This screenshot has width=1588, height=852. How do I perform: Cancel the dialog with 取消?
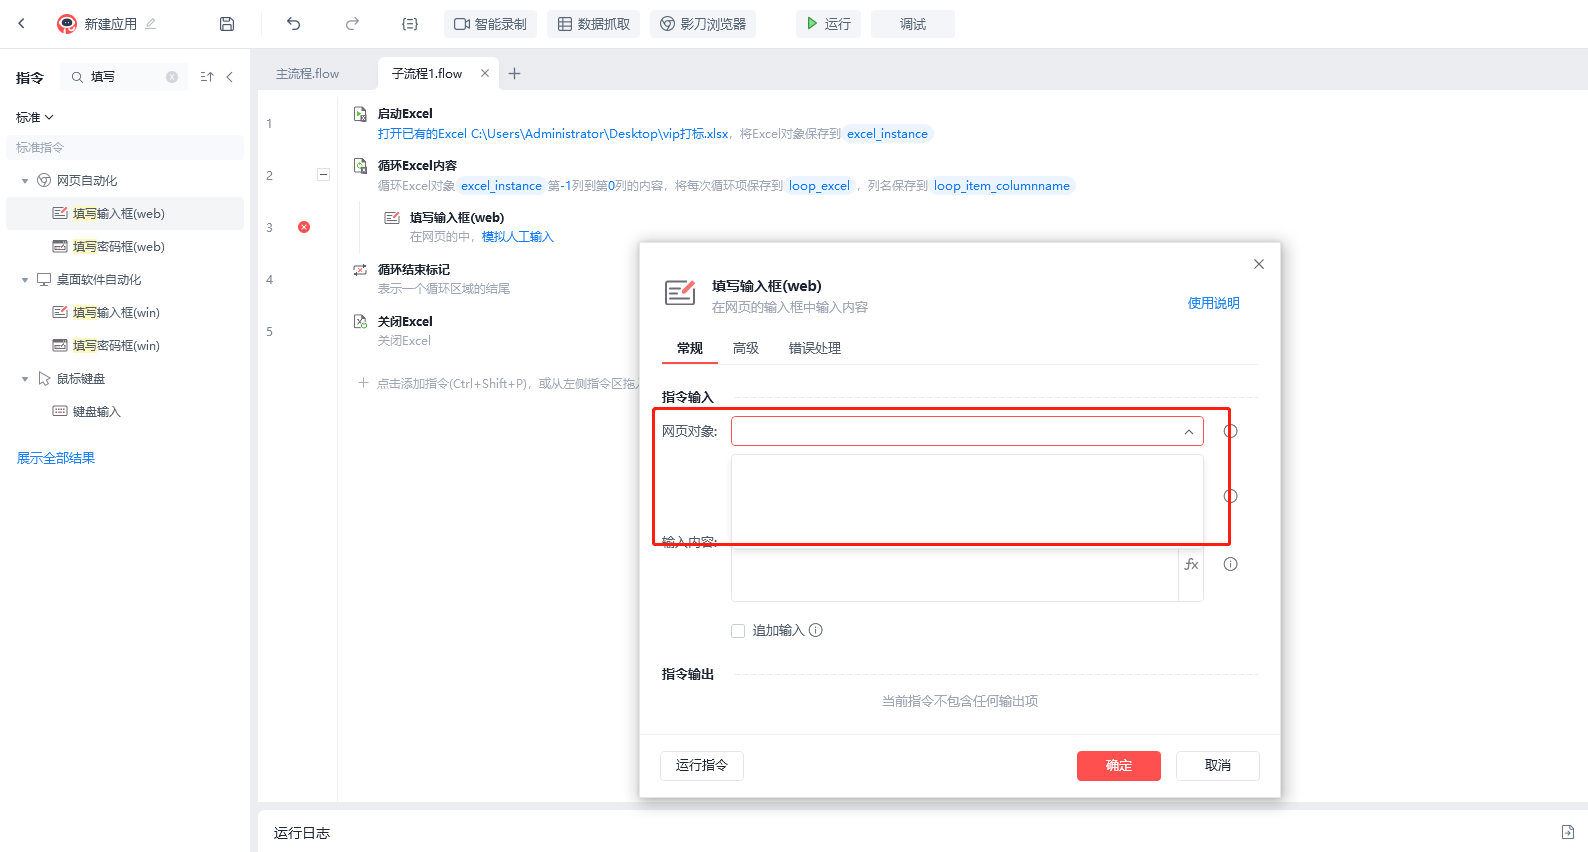[1218, 766]
